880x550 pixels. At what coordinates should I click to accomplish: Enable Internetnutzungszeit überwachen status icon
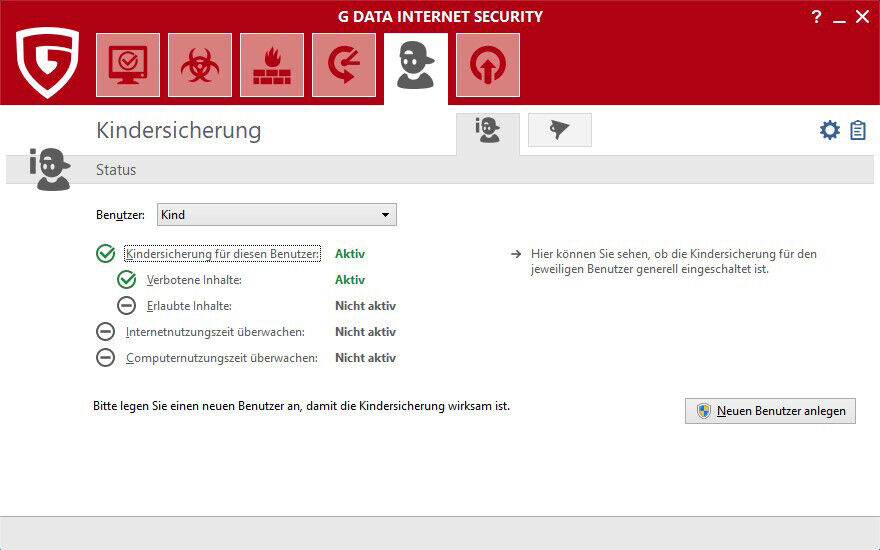(x=105, y=332)
